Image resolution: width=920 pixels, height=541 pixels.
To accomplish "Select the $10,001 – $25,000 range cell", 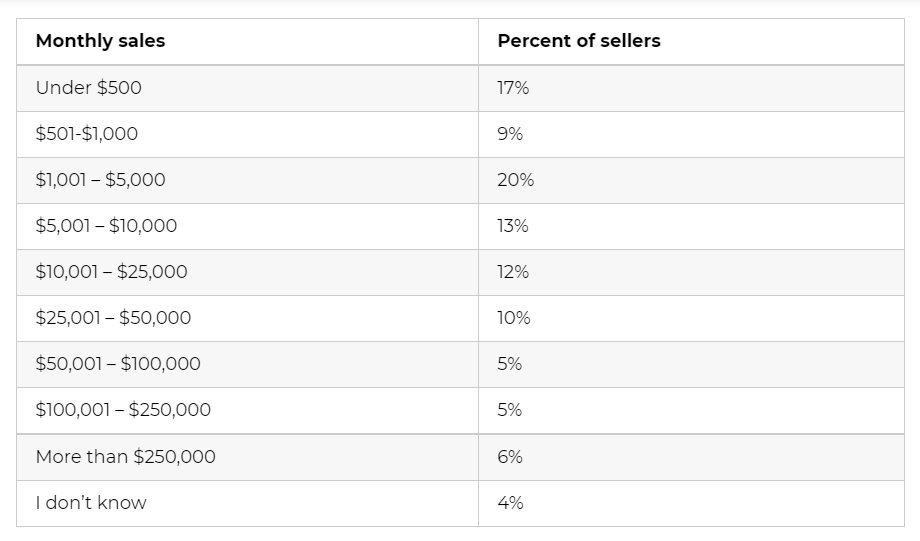I will pos(111,272).
